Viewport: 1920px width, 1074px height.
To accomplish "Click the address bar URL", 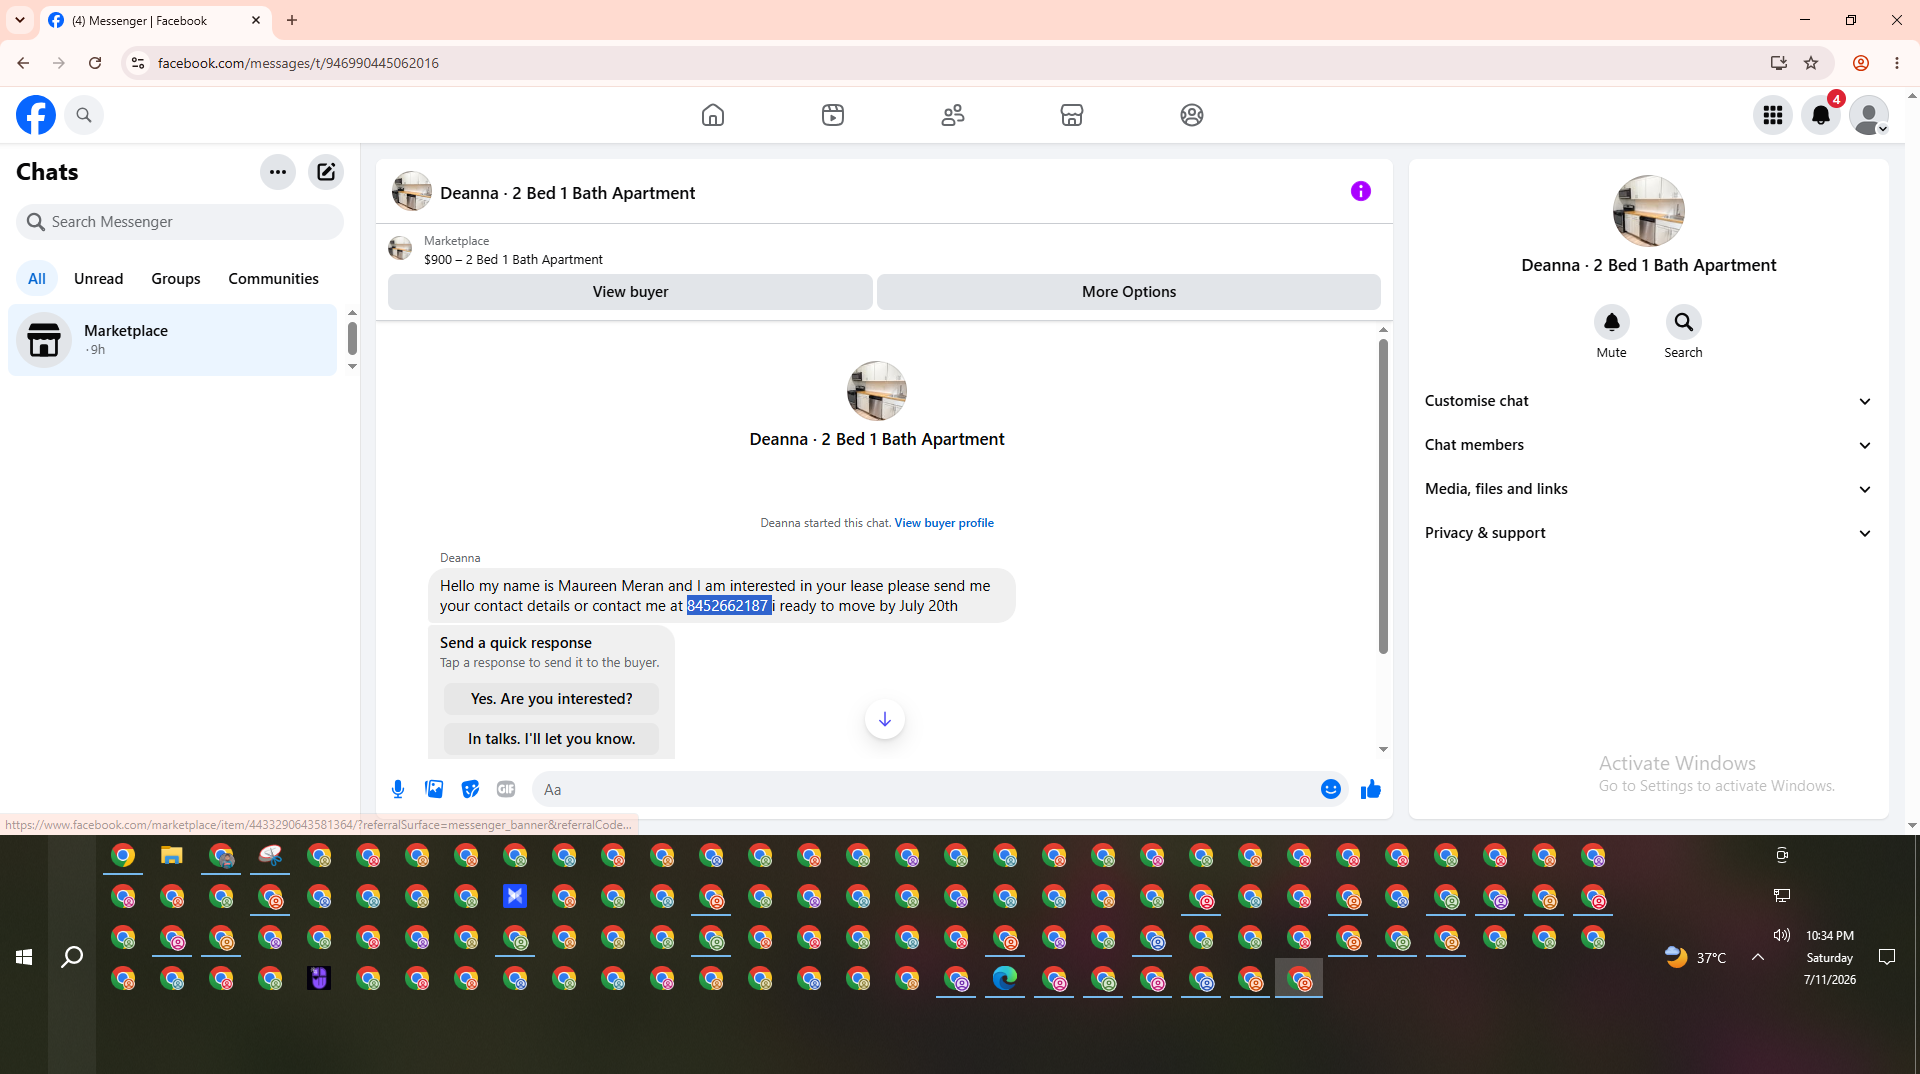I will (298, 63).
